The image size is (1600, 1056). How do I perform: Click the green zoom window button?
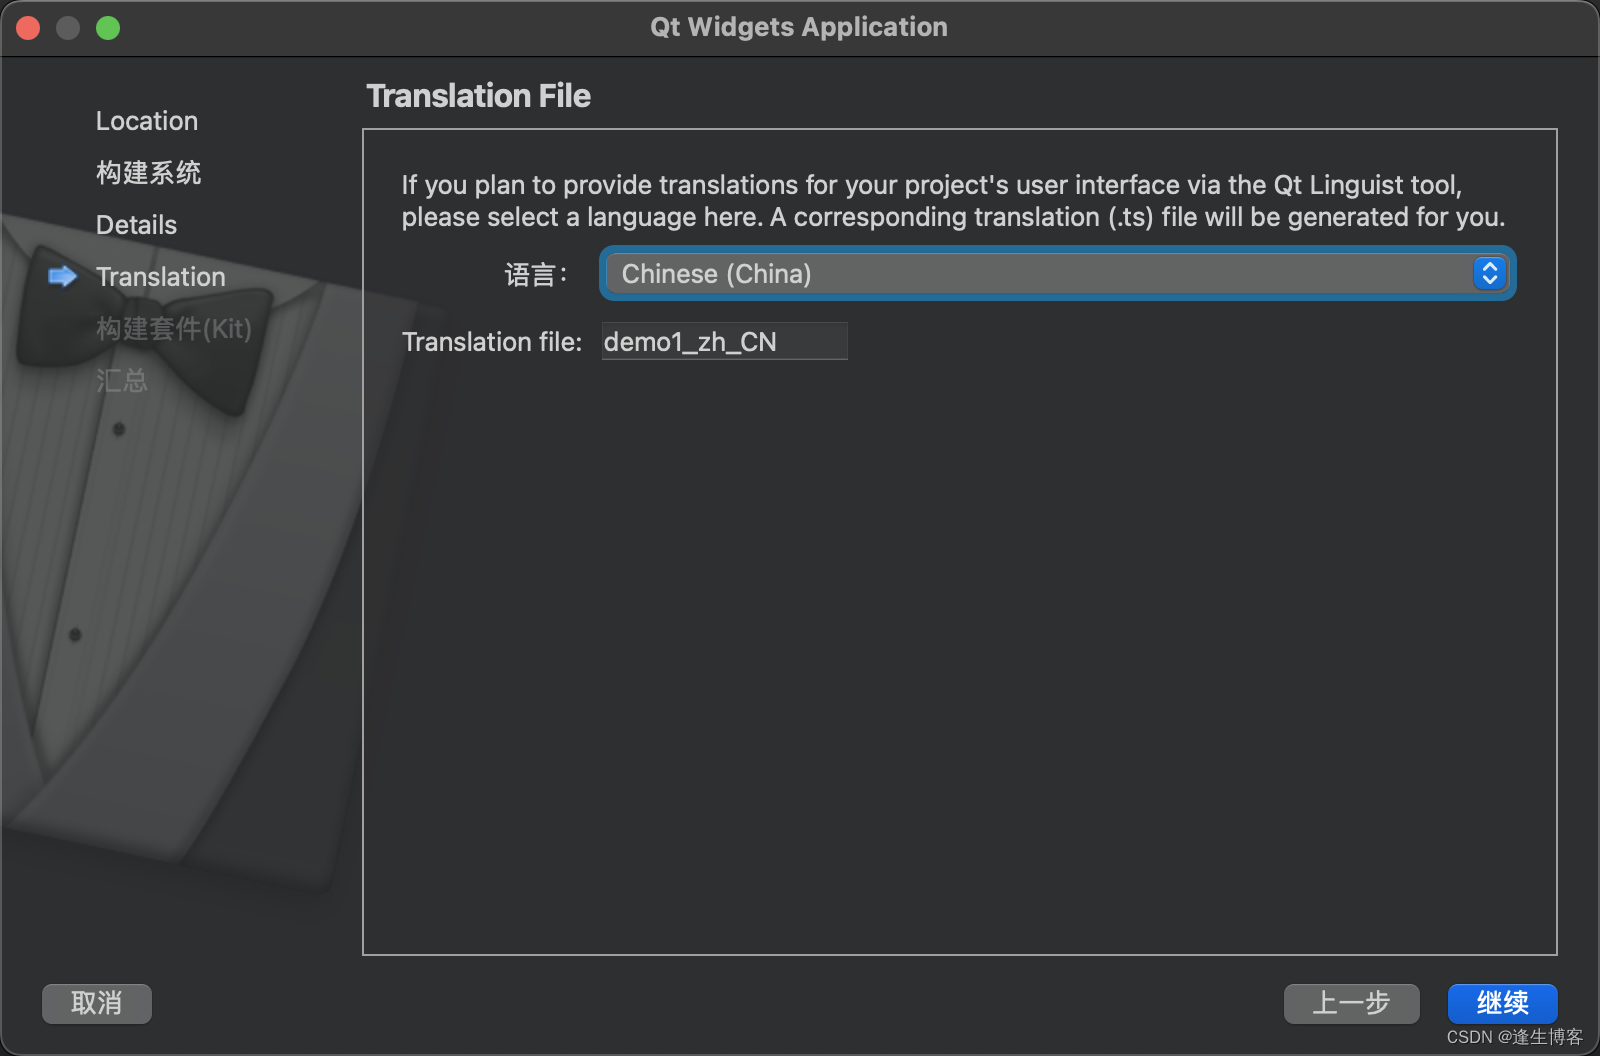(x=108, y=28)
